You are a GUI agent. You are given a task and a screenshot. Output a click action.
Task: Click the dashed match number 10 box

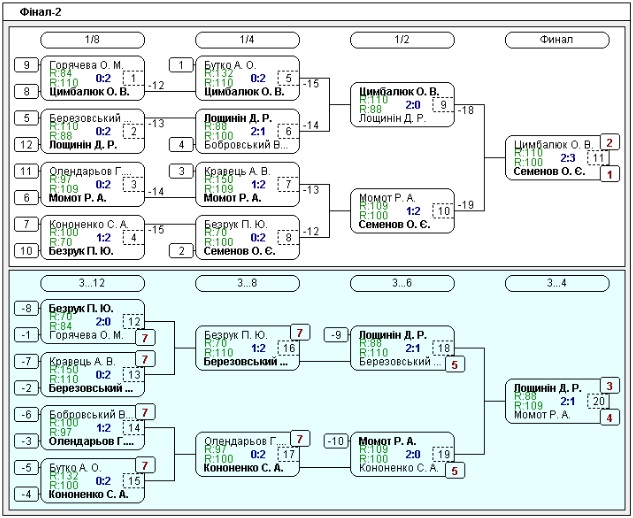coord(443,211)
